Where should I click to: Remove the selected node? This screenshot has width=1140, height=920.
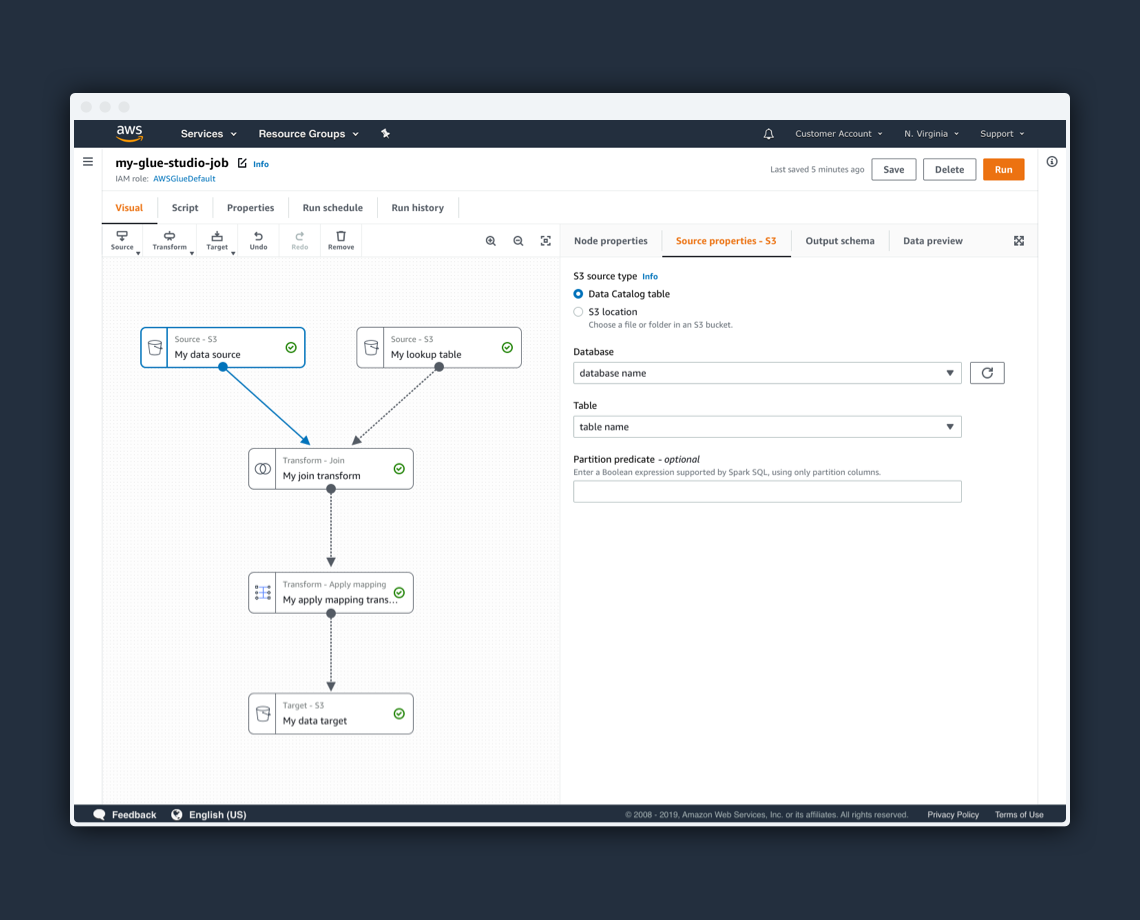pyautogui.click(x=341, y=240)
